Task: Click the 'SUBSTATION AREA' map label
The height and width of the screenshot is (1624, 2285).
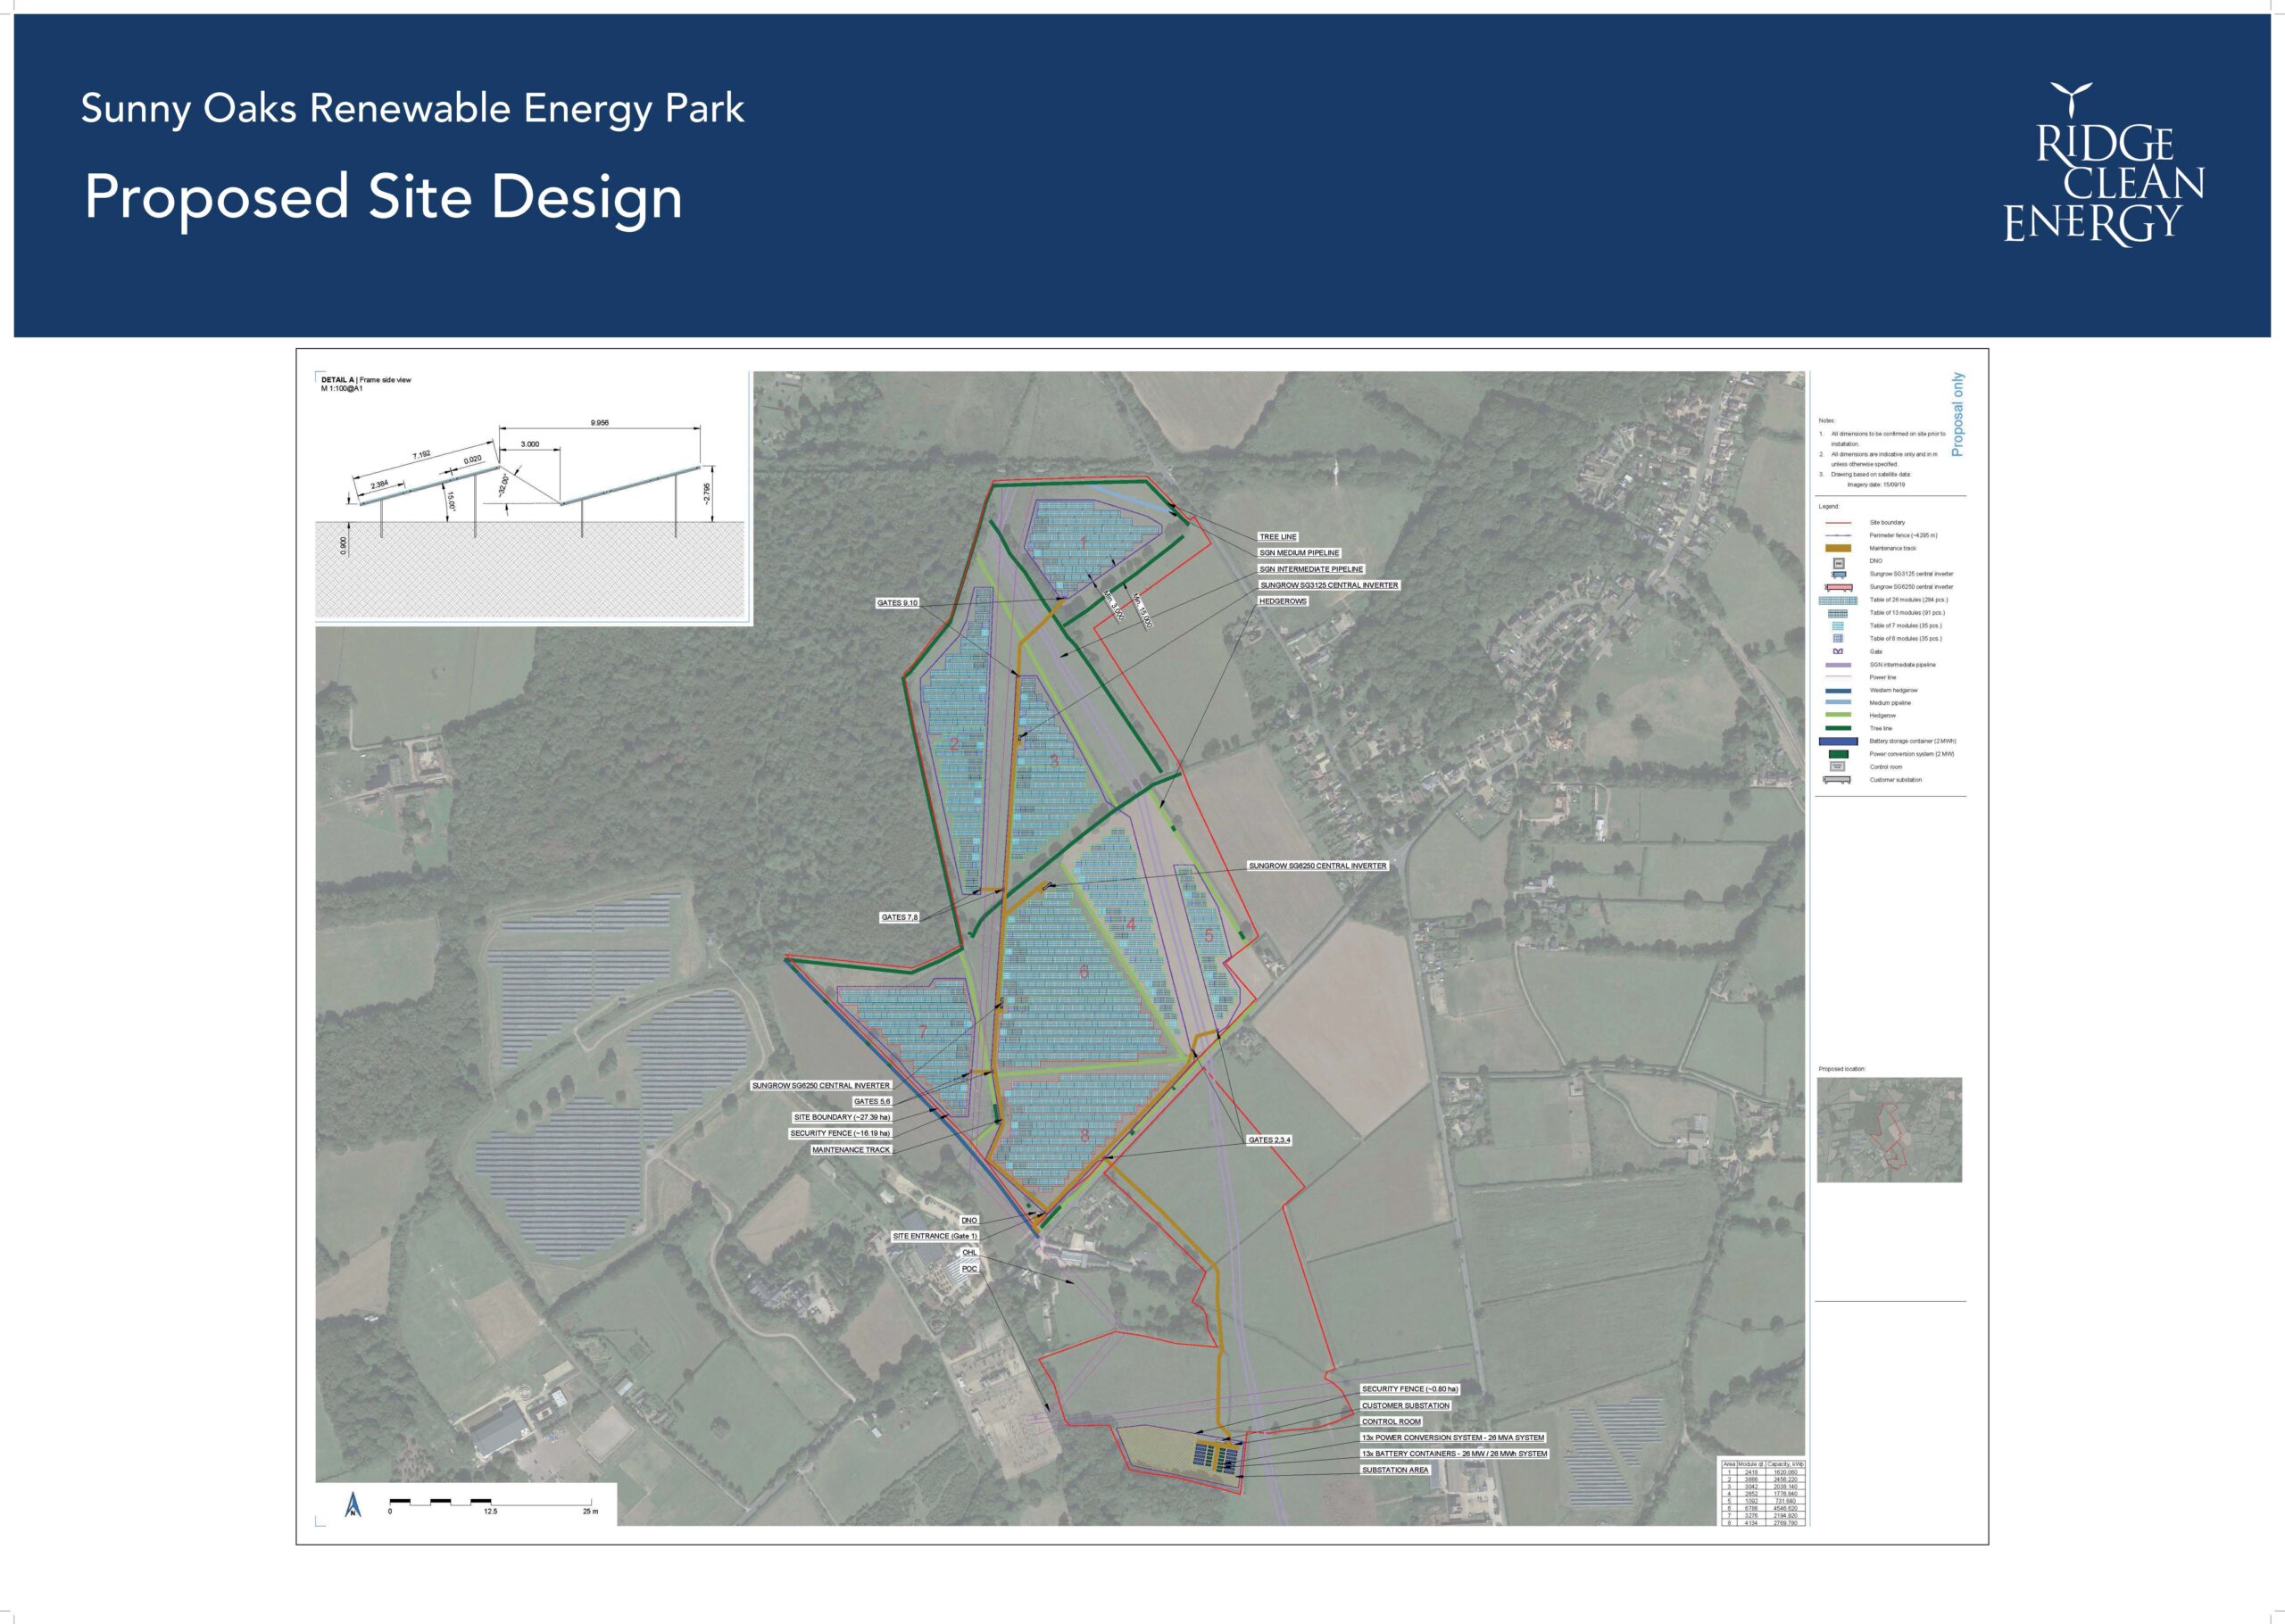Action: pyautogui.click(x=1395, y=1470)
